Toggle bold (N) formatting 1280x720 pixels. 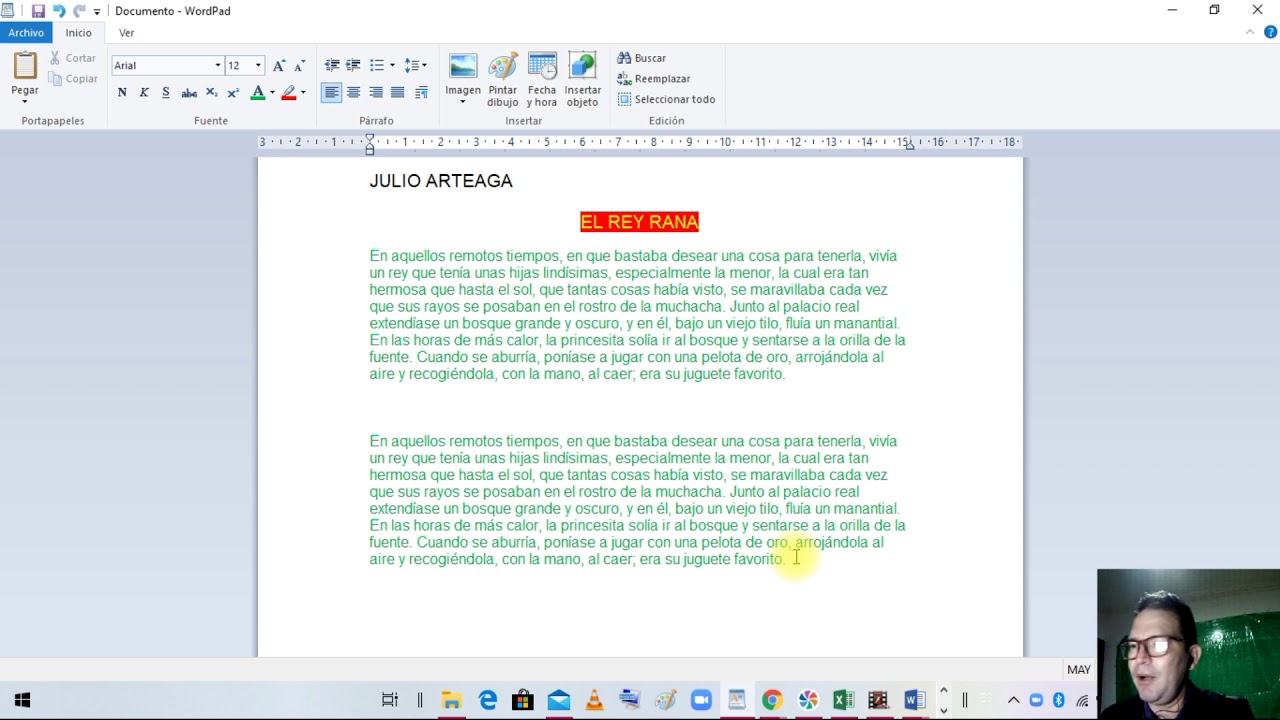click(122, 93)
